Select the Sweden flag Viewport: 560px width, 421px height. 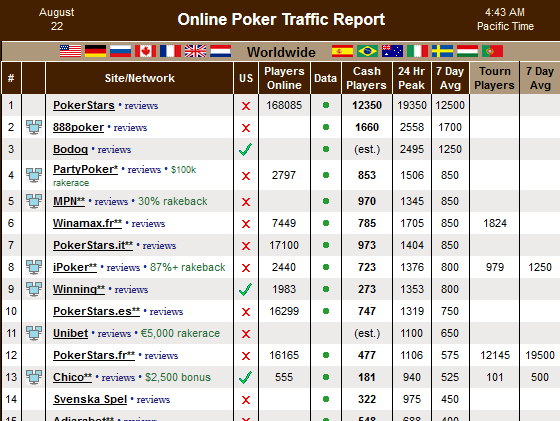pyautogui.click(x=442, y=51)
